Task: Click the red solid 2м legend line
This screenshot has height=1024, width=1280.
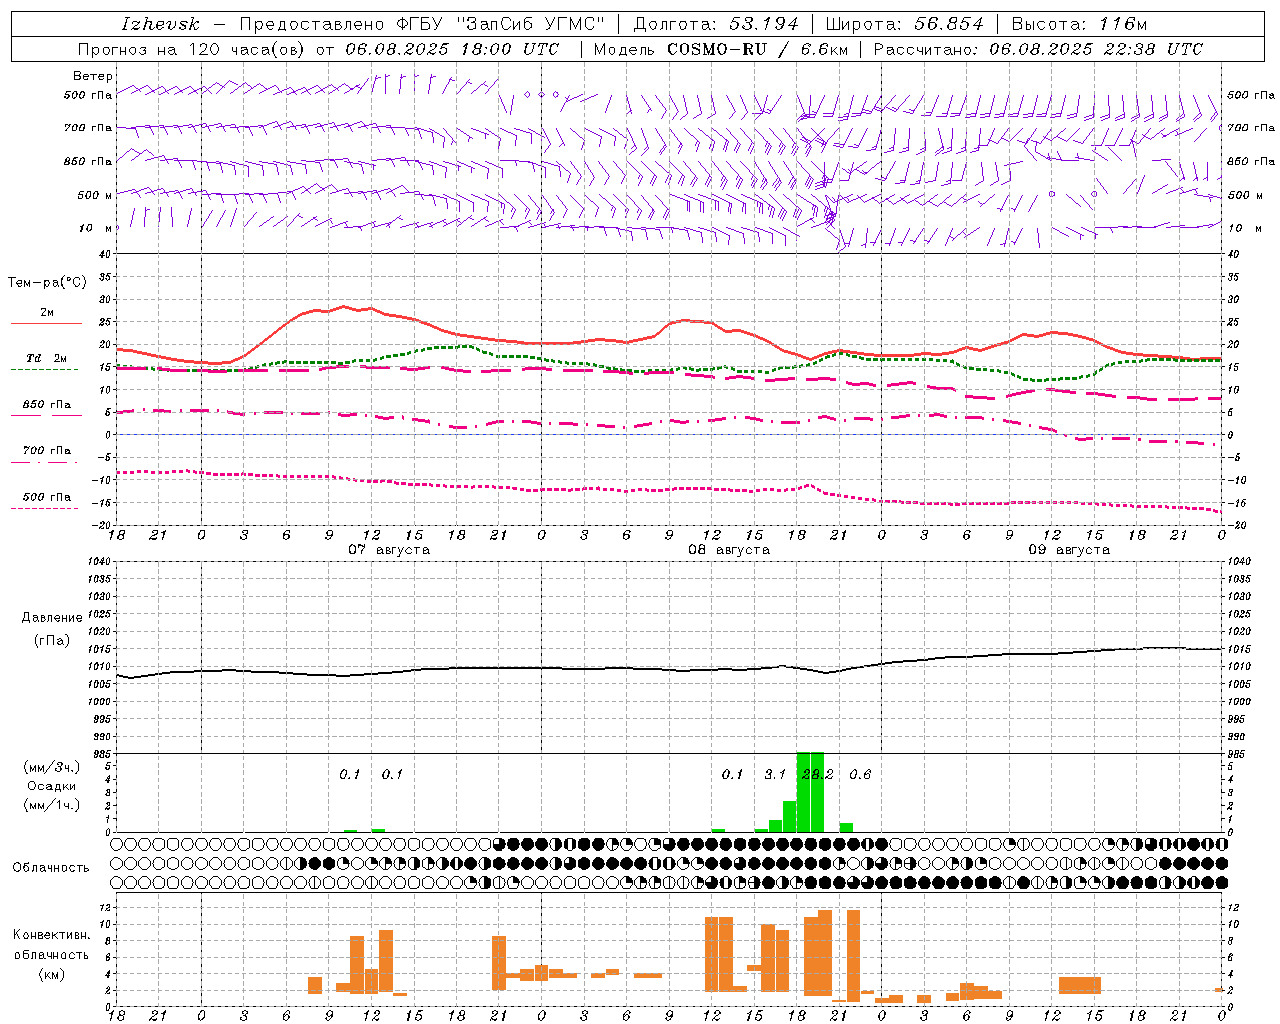Action: click(46, 323)
